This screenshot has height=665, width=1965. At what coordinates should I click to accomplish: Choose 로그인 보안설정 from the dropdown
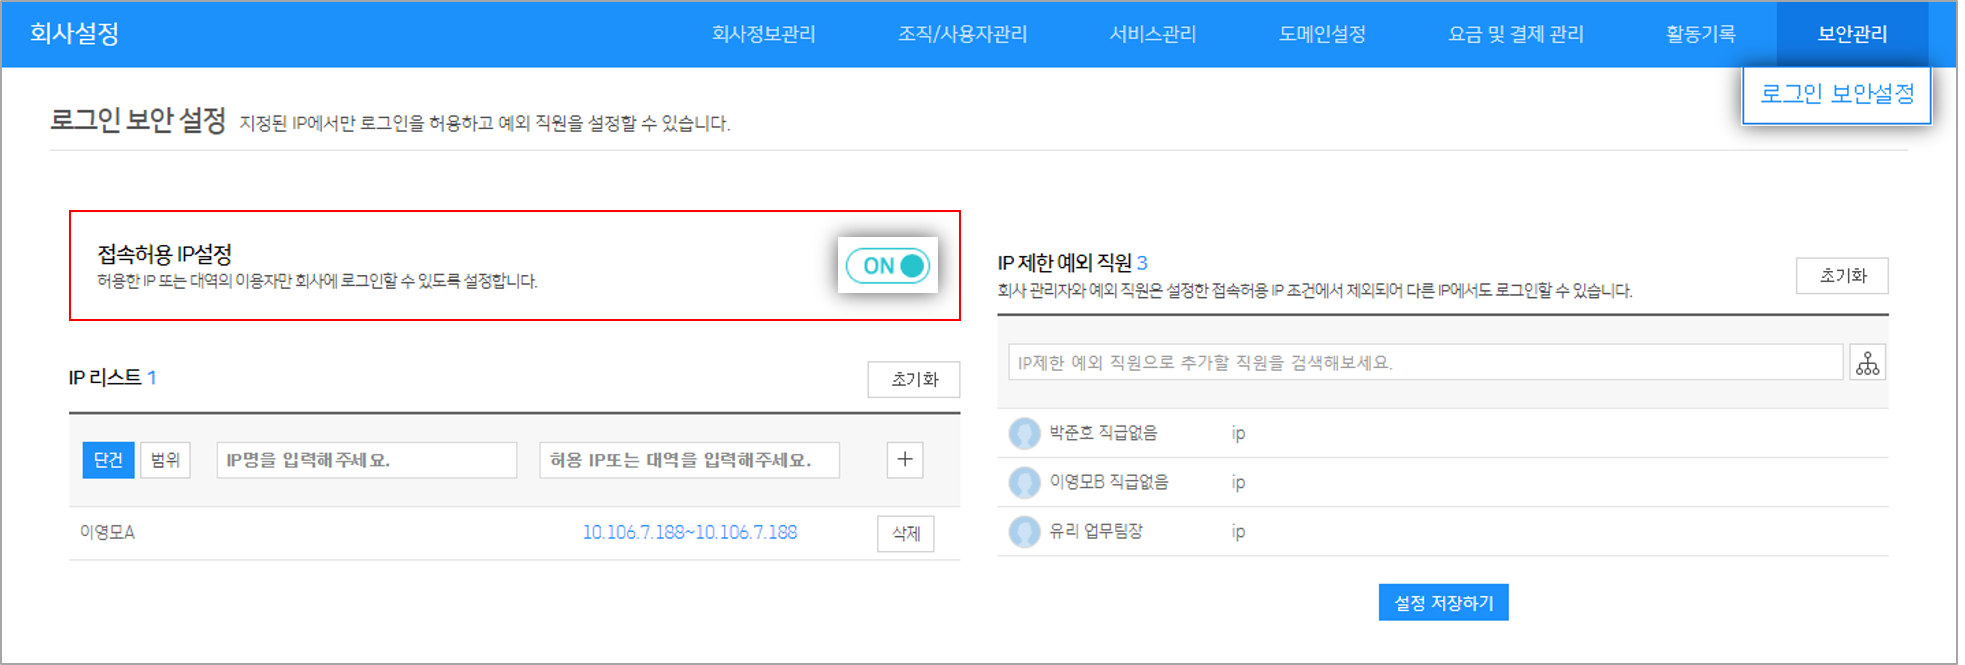(x=1836, y=95)
